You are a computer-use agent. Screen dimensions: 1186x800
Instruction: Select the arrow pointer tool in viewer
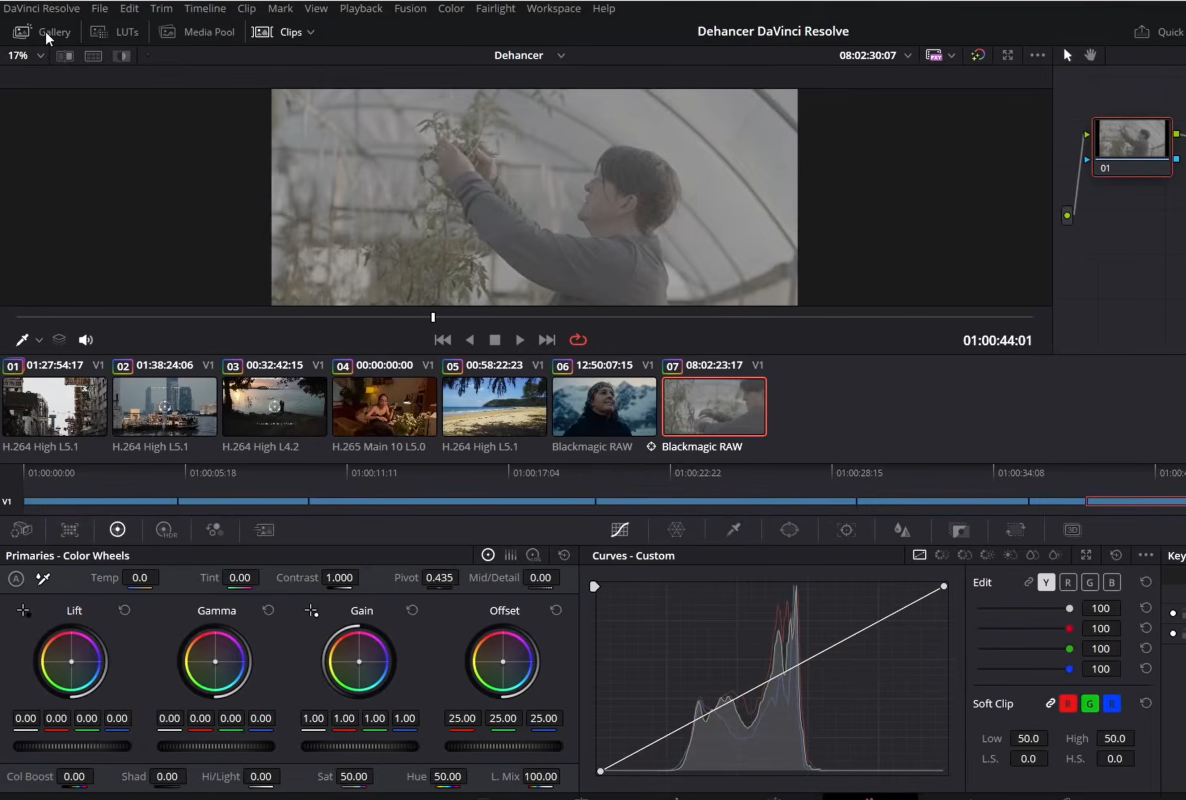point(1067,55)
